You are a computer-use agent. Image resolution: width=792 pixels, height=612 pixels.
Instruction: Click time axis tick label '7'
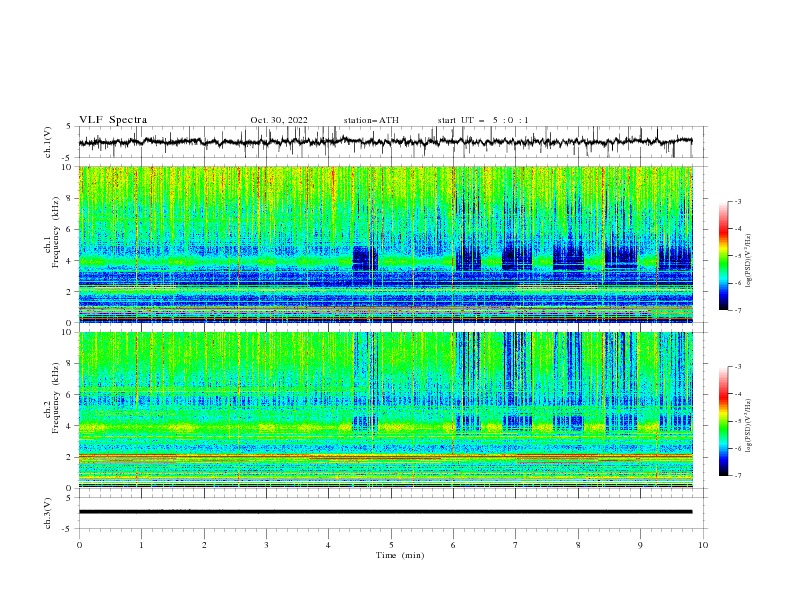[x=516, y=545]
